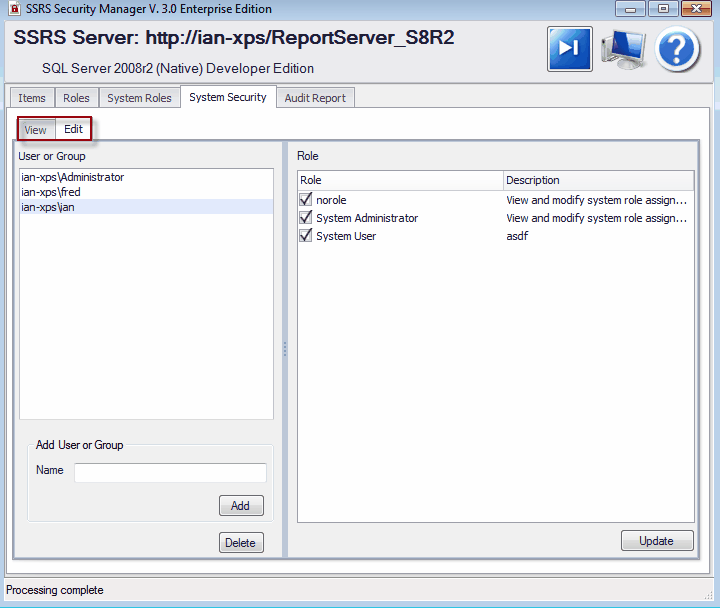Click the norole row description text
Screen dimensions: 720x608
[x=596, y=200]
